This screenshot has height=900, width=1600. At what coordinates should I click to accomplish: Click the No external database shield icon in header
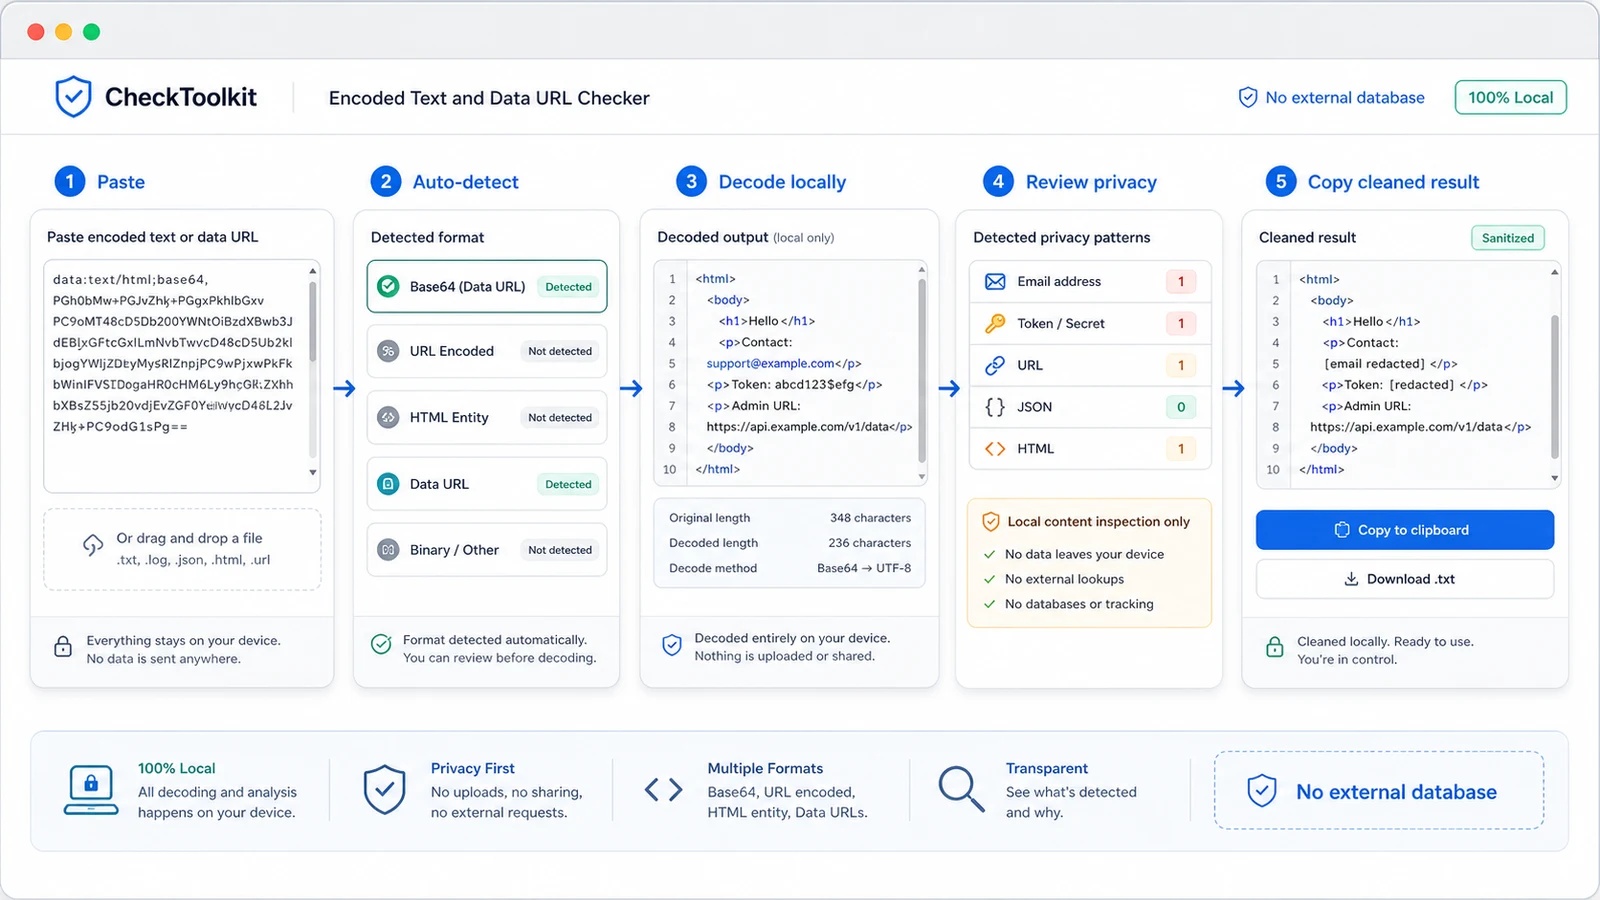pos(1247,97)
